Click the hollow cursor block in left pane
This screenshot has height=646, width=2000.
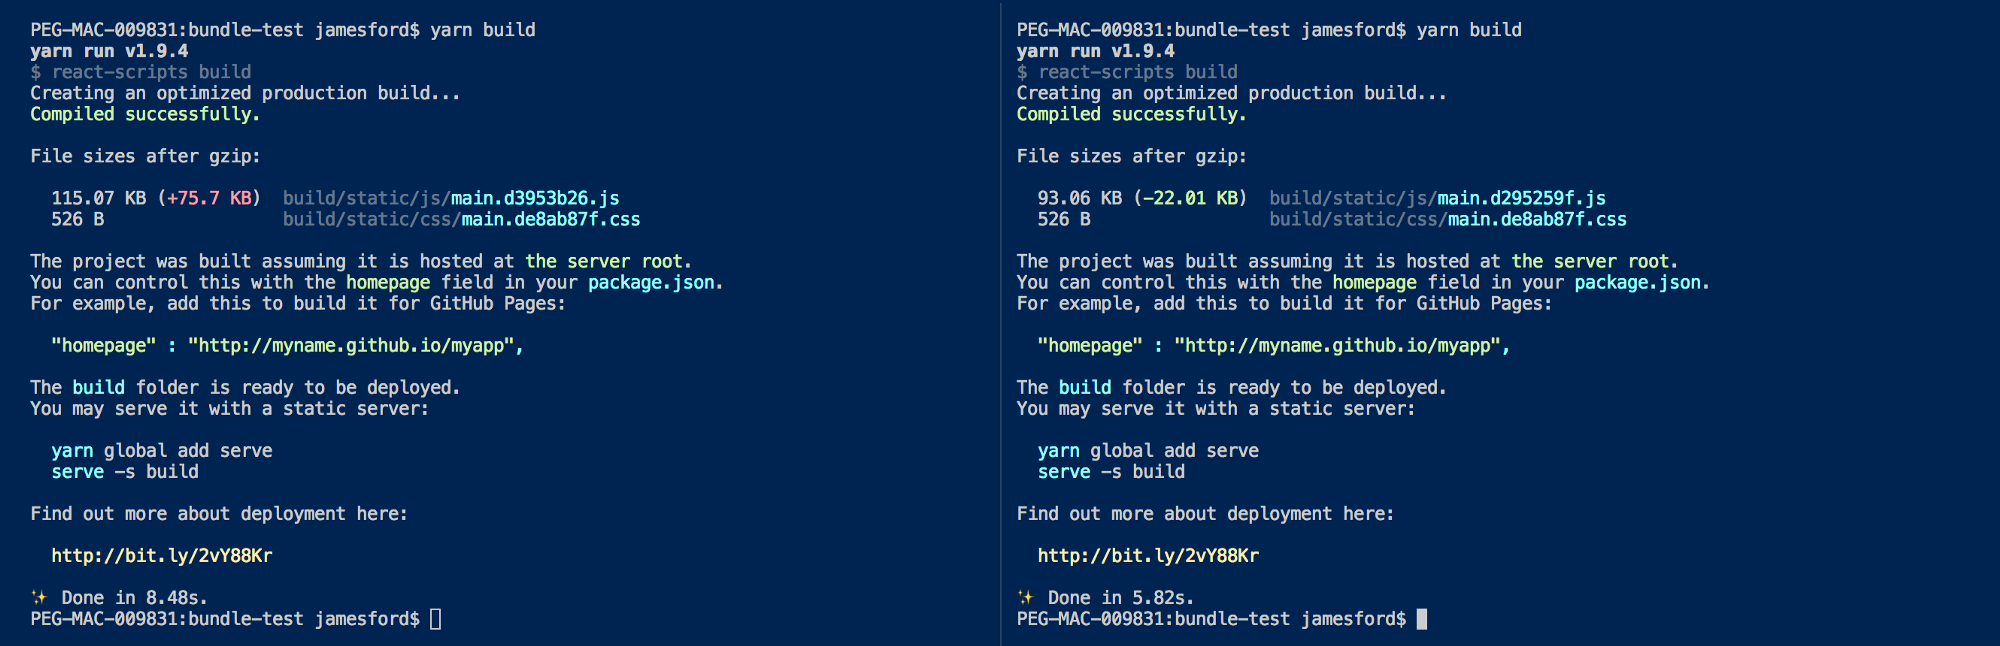436,619
